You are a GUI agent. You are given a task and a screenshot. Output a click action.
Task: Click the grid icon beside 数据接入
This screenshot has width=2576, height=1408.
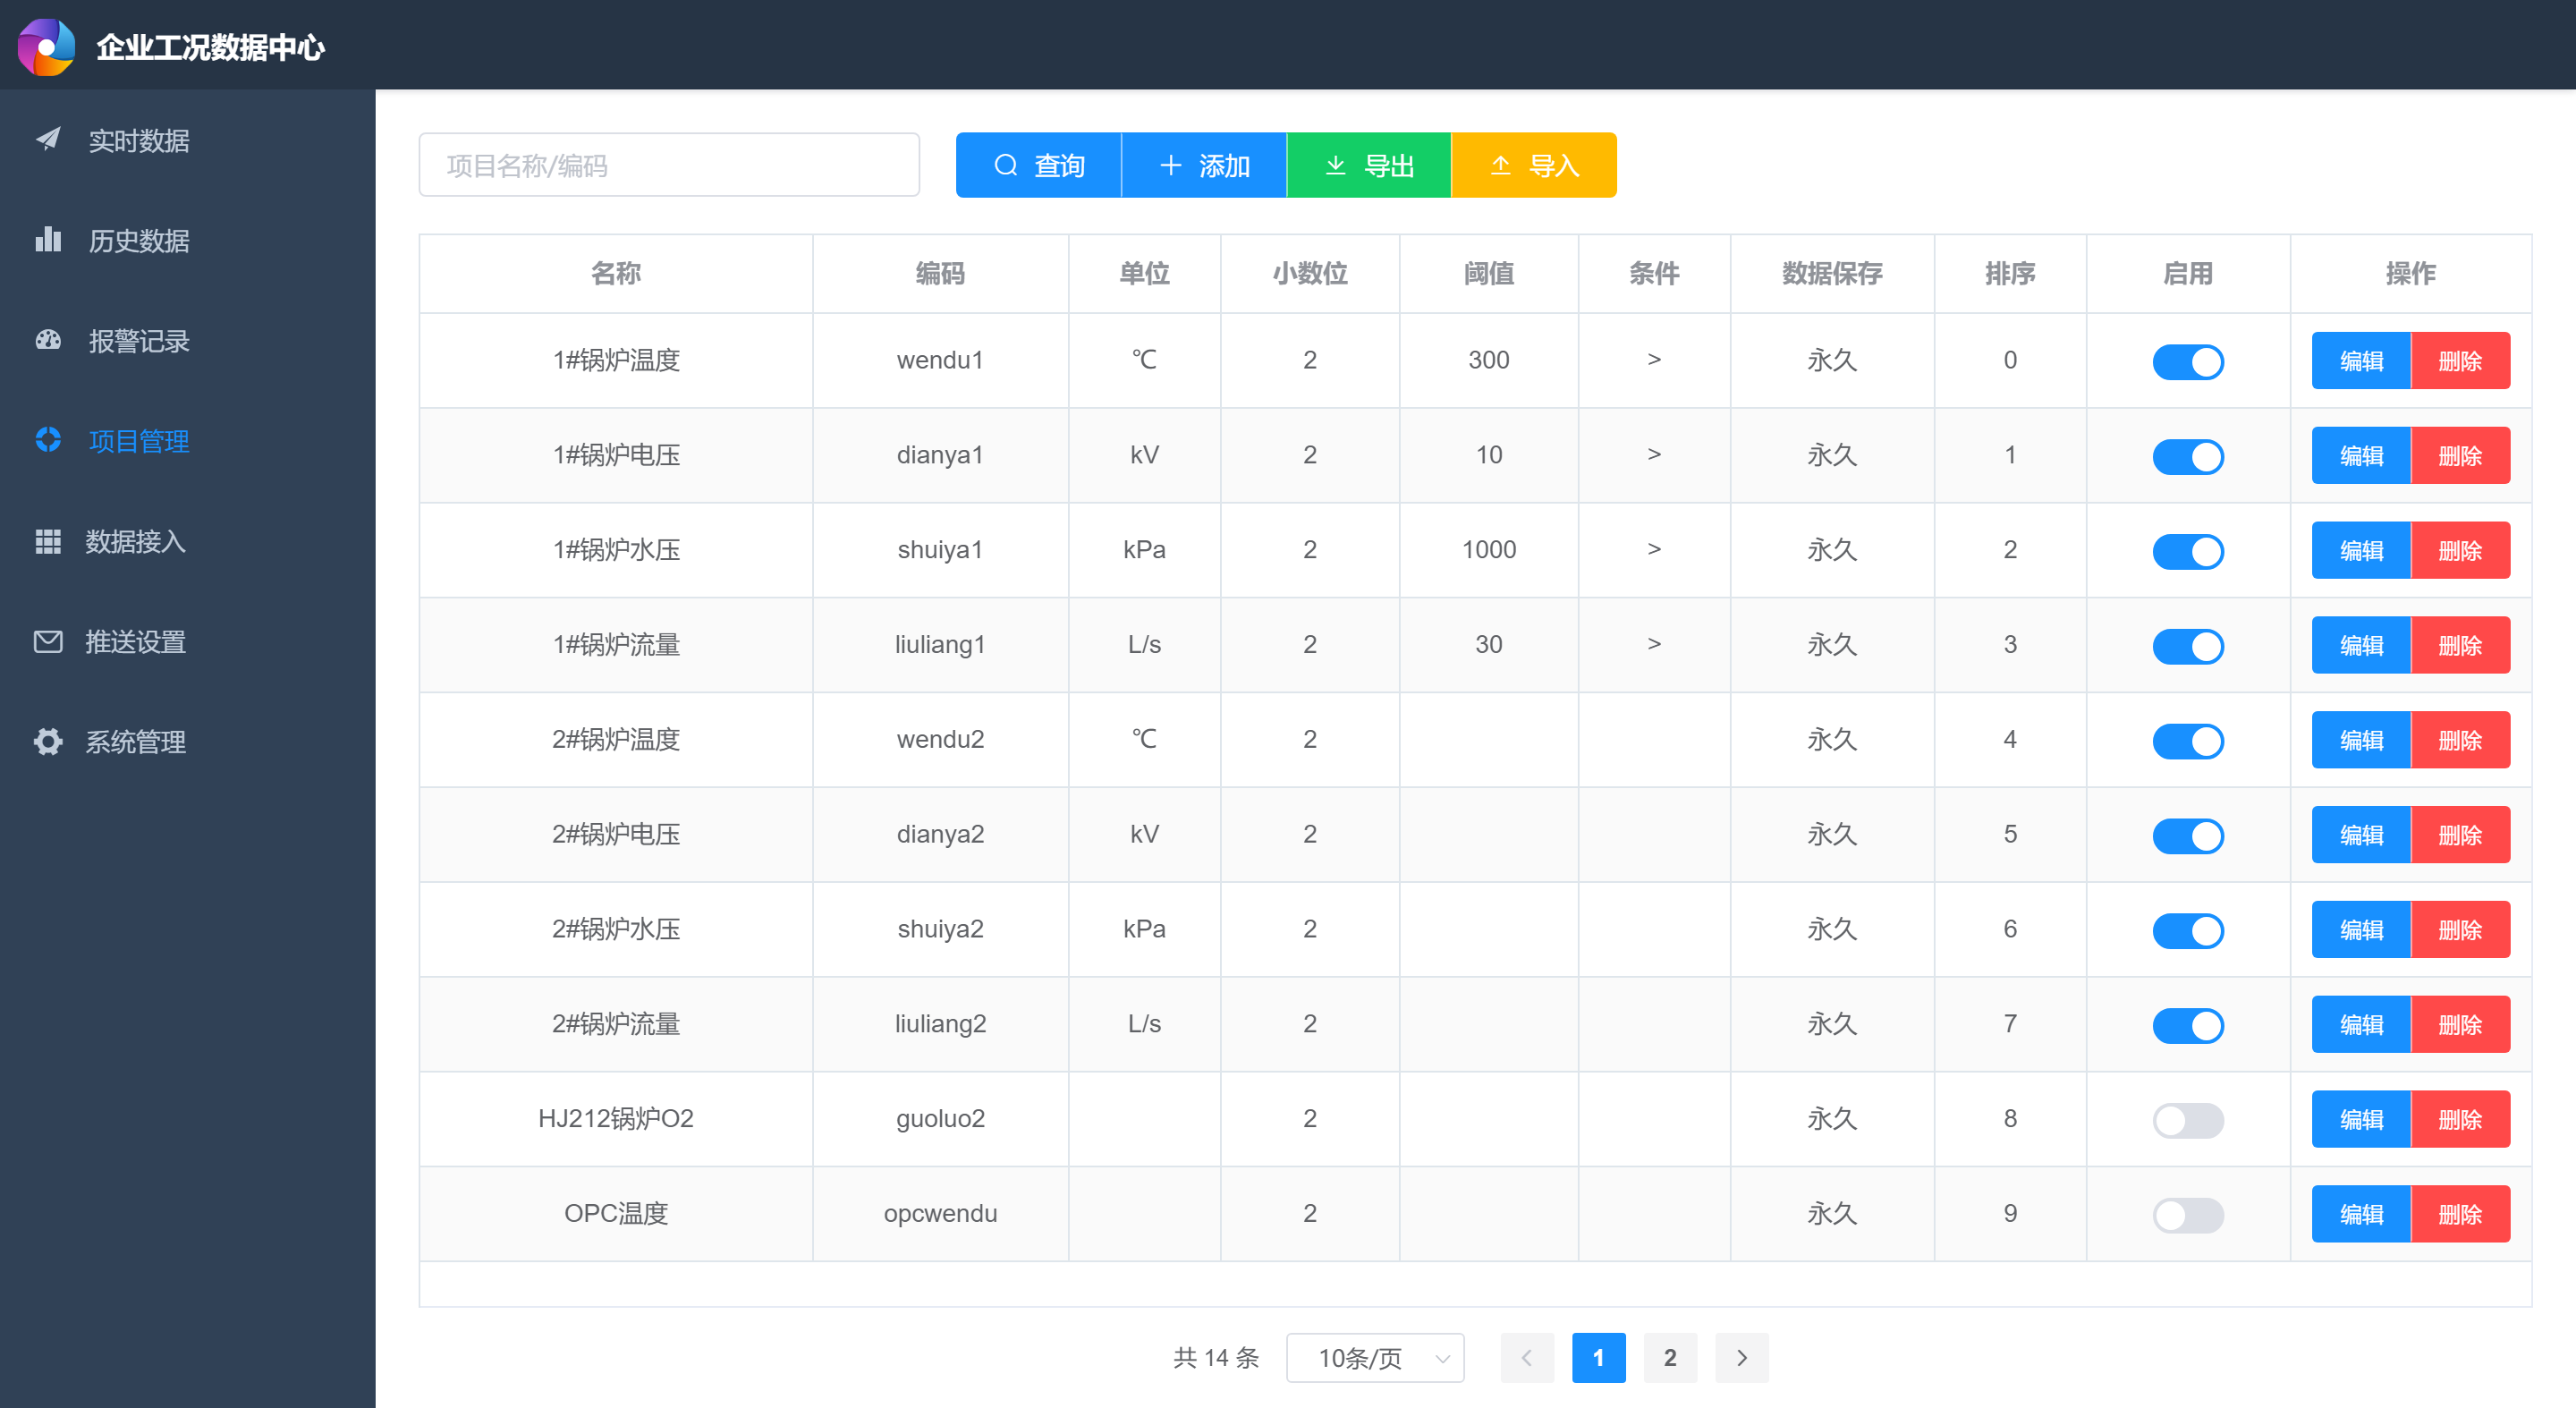48,541
